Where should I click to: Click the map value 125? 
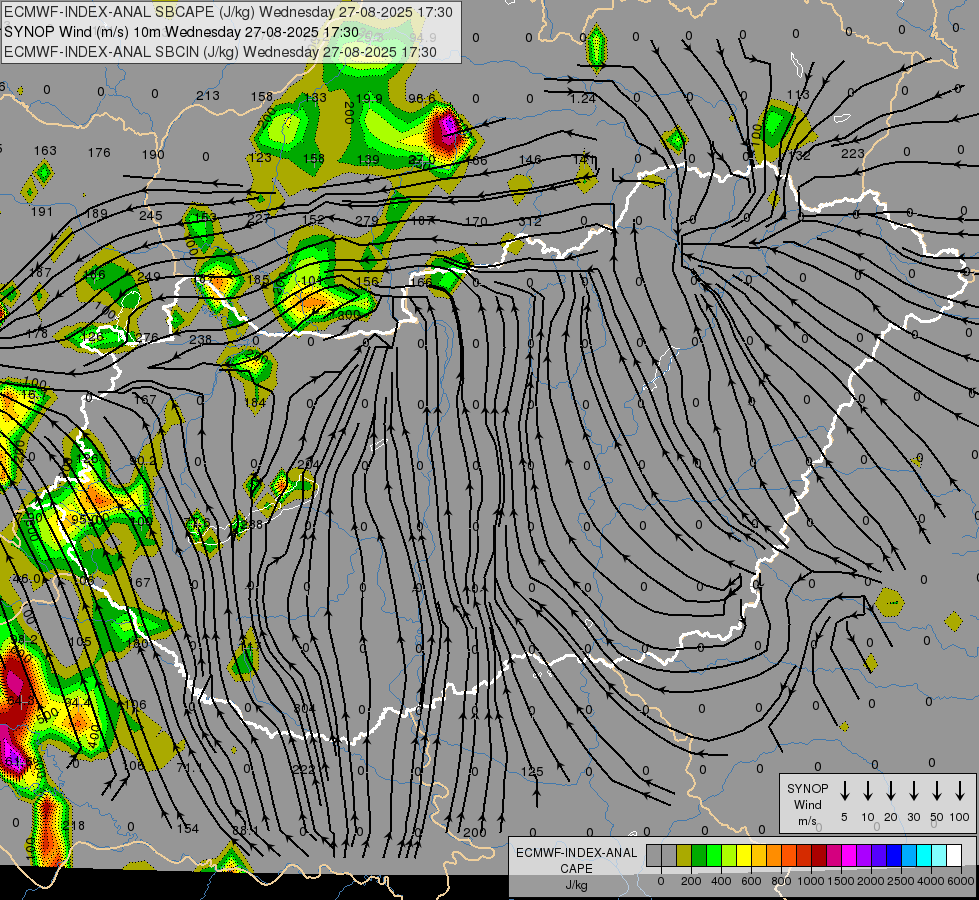click(532, 771)
